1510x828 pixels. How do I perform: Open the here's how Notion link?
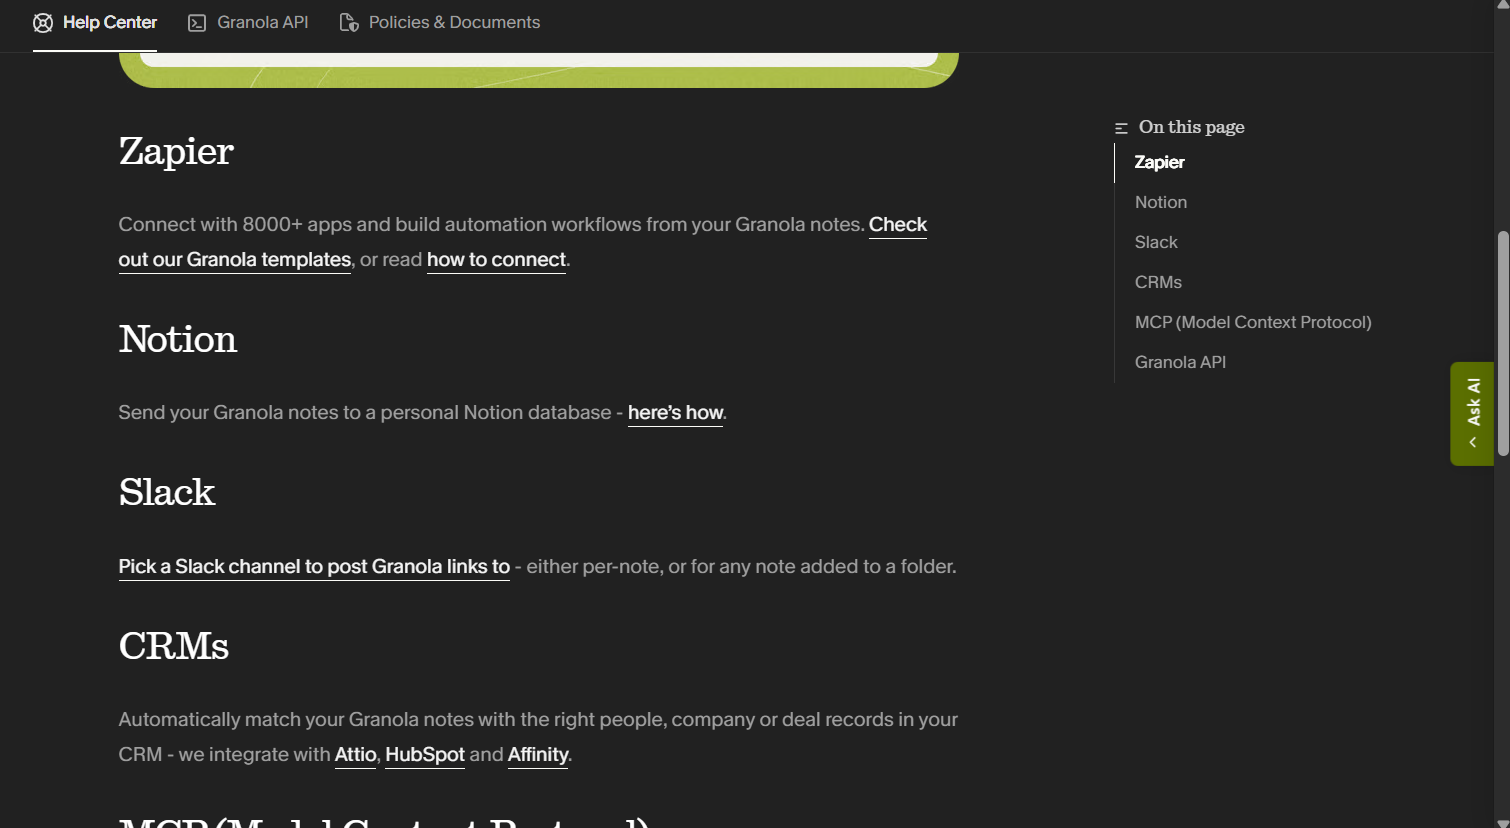click(x=675, y=413)
